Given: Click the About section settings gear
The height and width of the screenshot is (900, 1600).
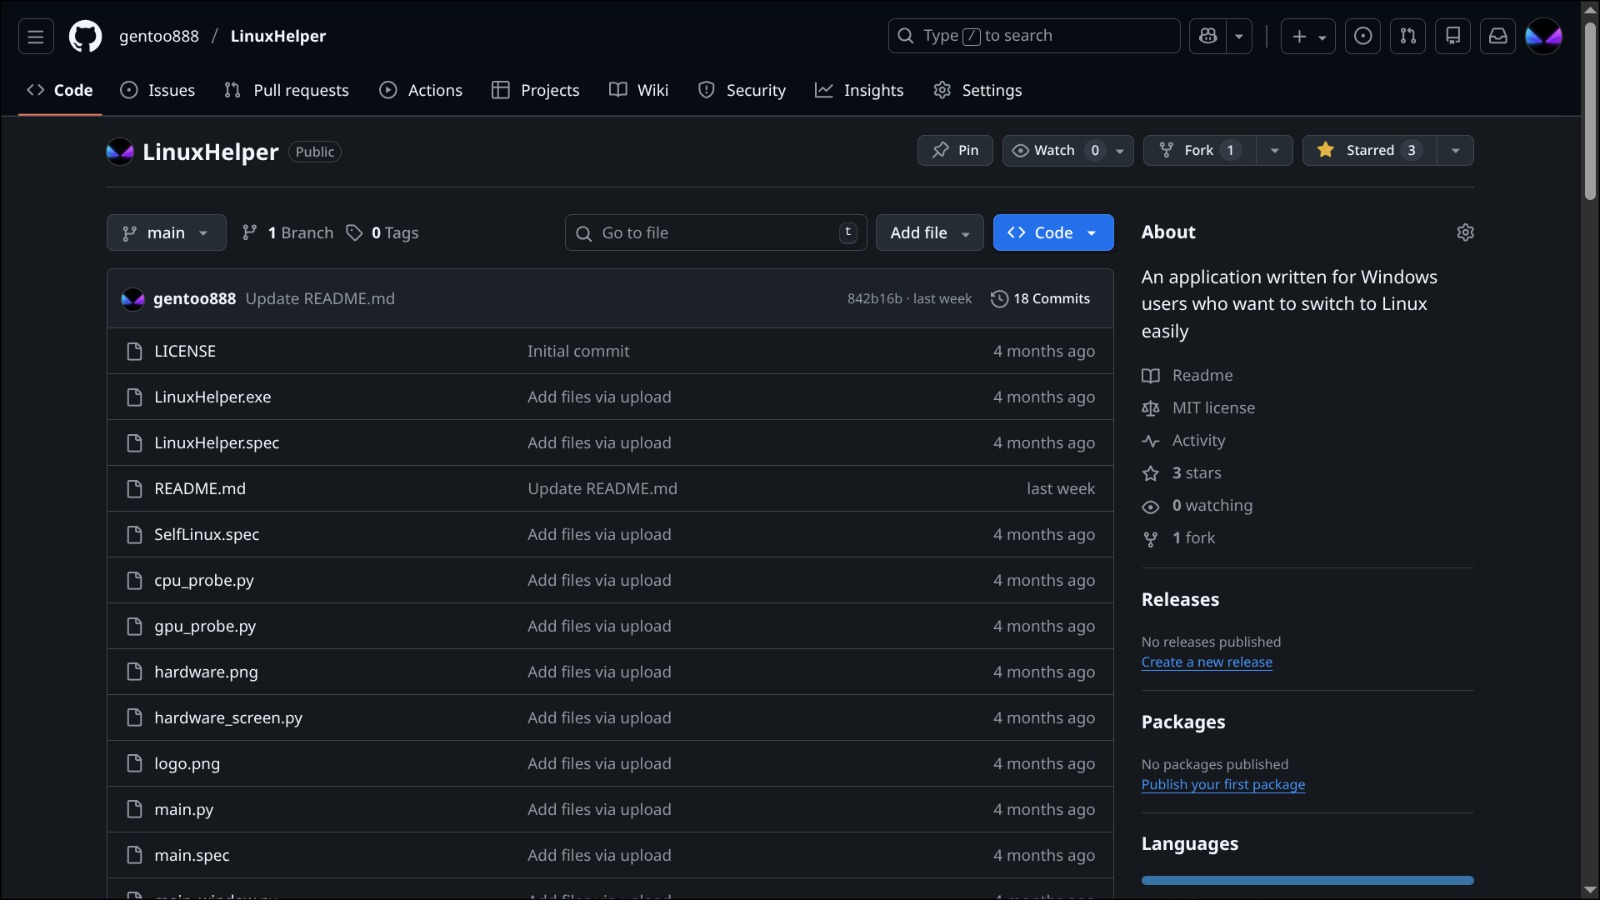Looking at the screenshot, I should tap(1465, 232).
